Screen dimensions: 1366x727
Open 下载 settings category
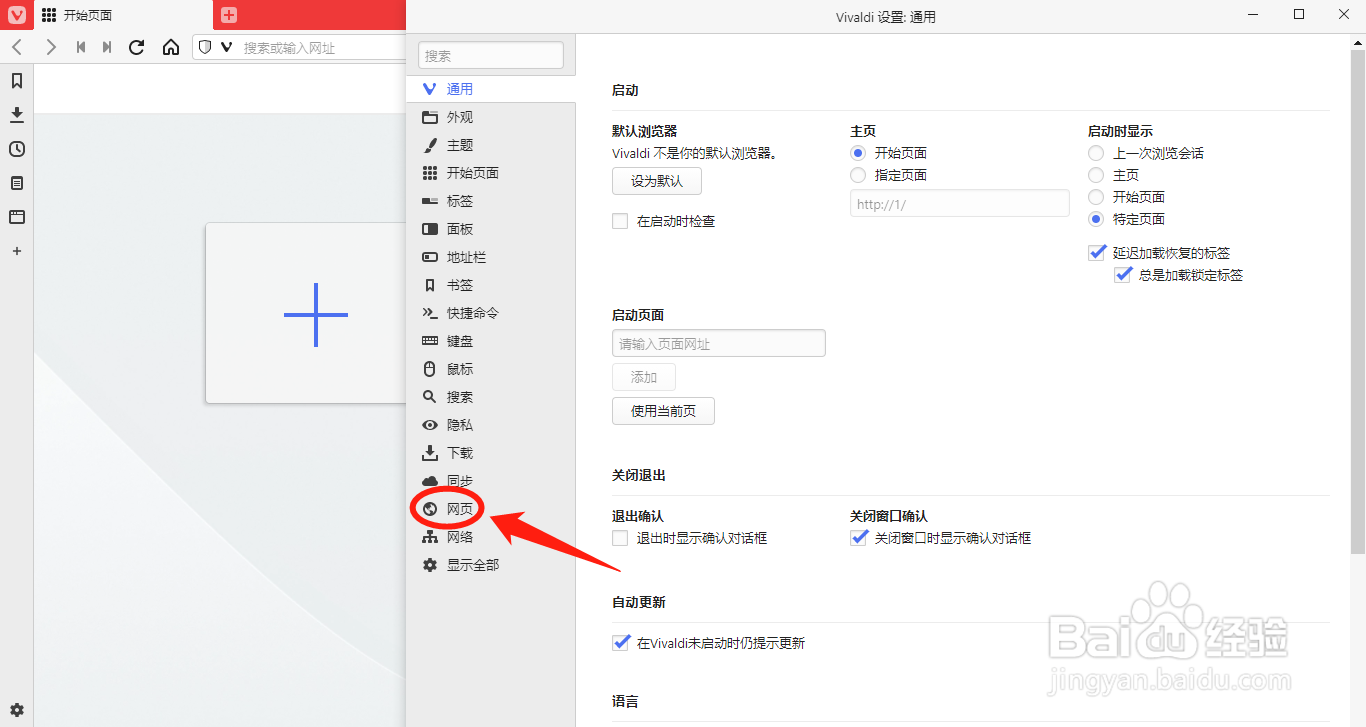[491, 453]
